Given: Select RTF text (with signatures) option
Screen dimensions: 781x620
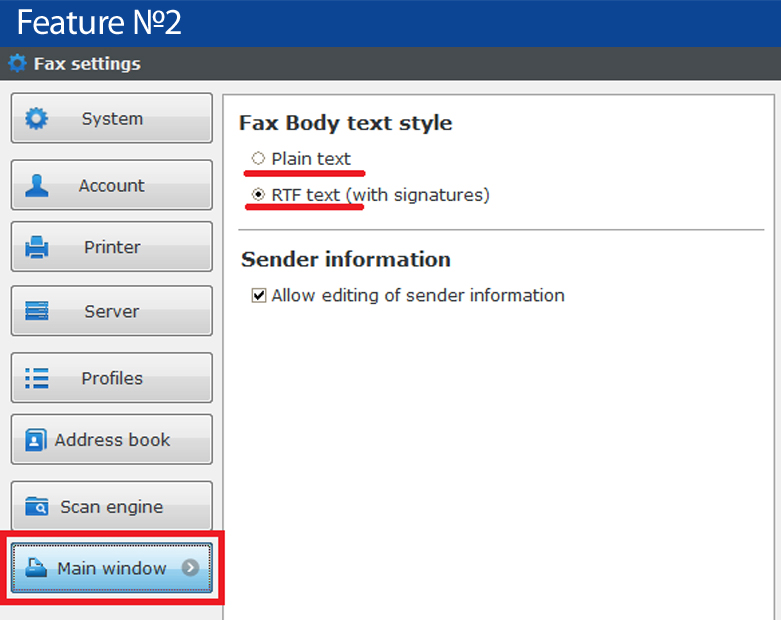Looking at the screenshot, I should coord(258,194).
